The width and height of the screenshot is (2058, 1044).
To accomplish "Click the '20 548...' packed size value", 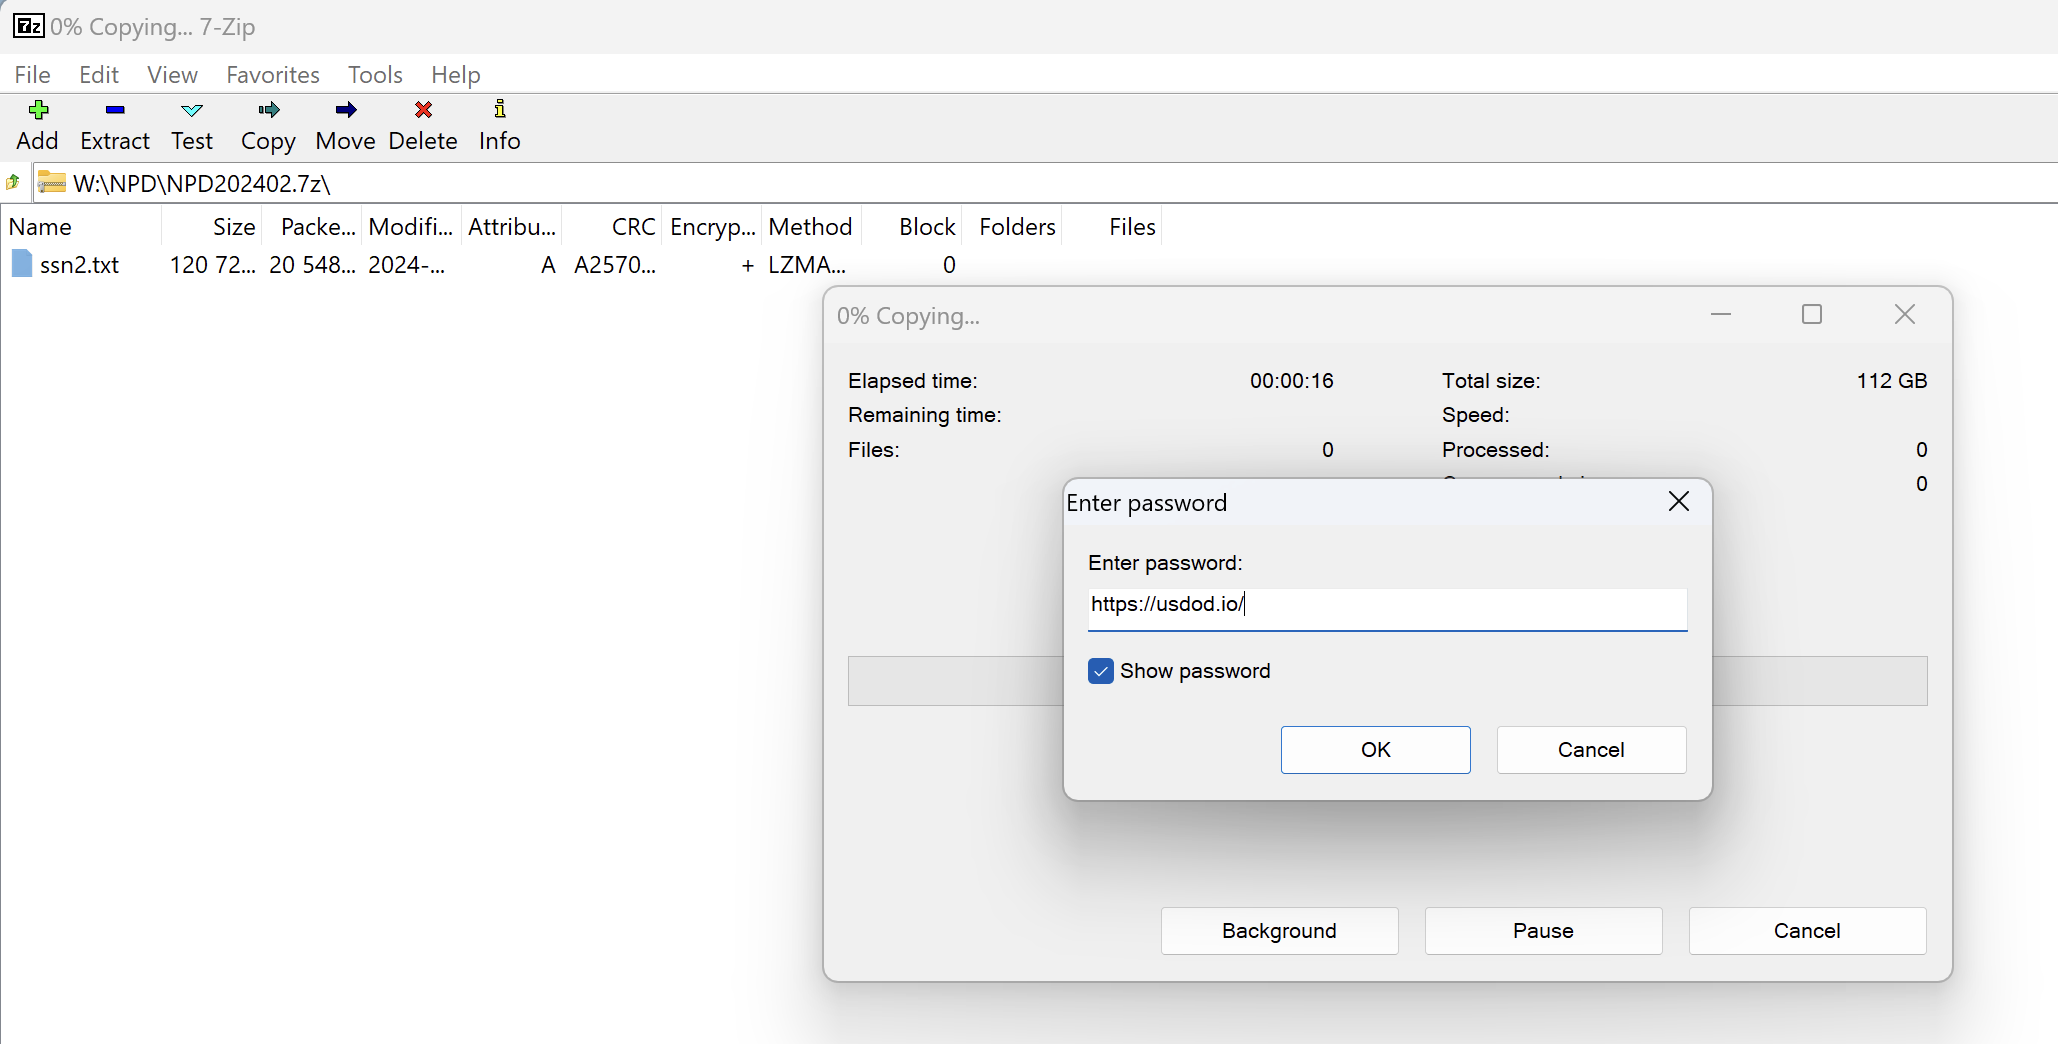I will tap(312, 265).
